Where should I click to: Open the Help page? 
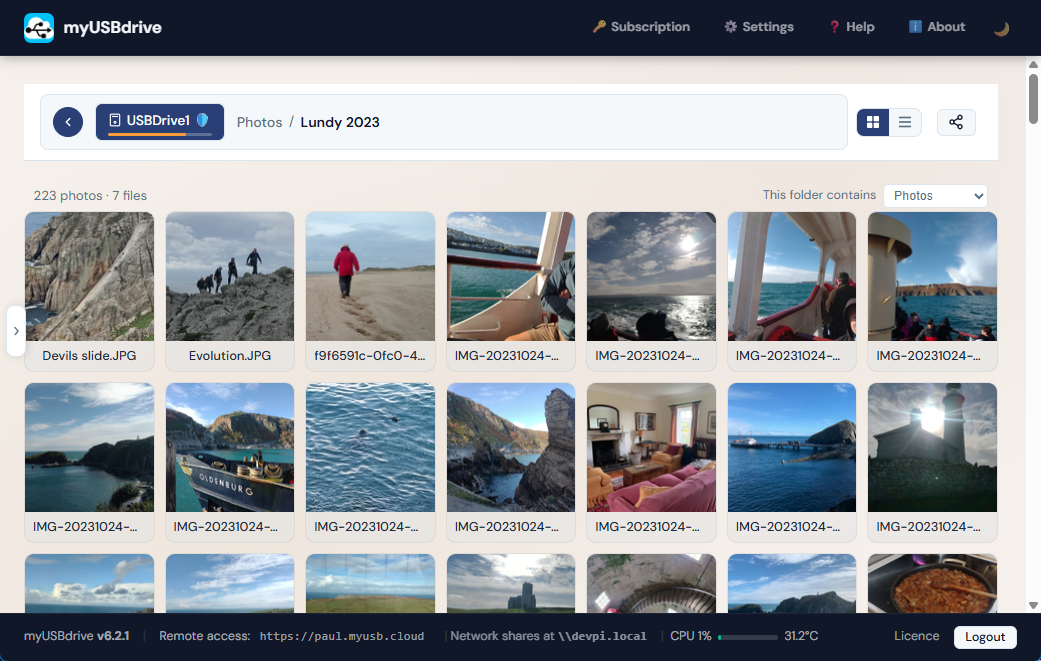[852, 27]
